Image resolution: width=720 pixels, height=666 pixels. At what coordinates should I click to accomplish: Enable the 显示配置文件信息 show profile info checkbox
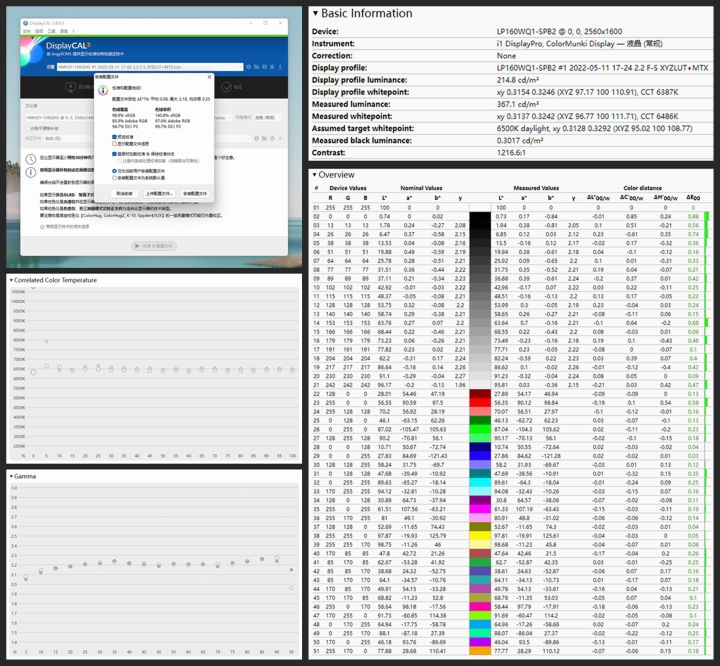tap(114, 144)
